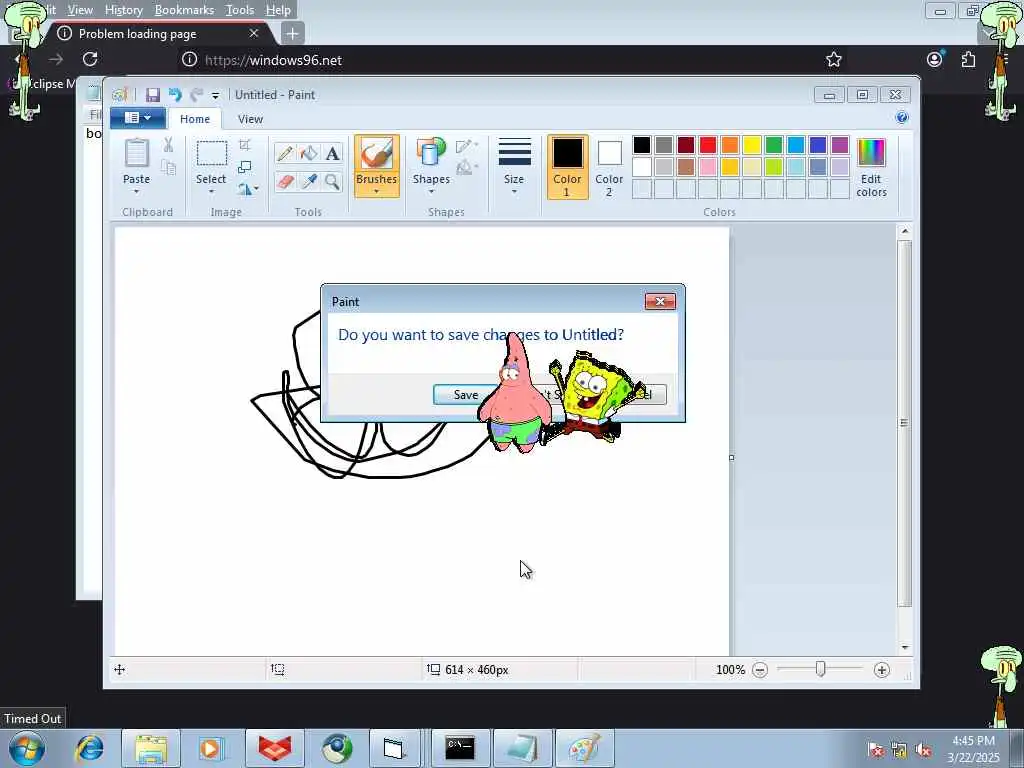Select the Magnifier tool
Screen dimensions: 1024x768
point(332,181)
